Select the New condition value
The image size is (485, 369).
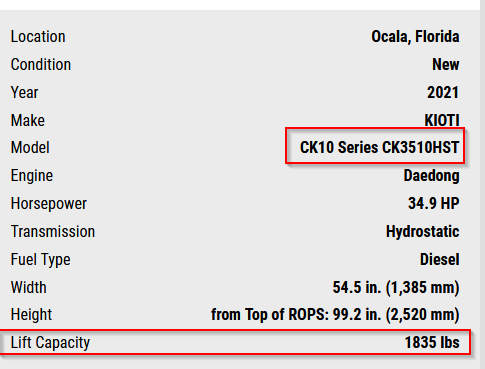click(446, 65)
